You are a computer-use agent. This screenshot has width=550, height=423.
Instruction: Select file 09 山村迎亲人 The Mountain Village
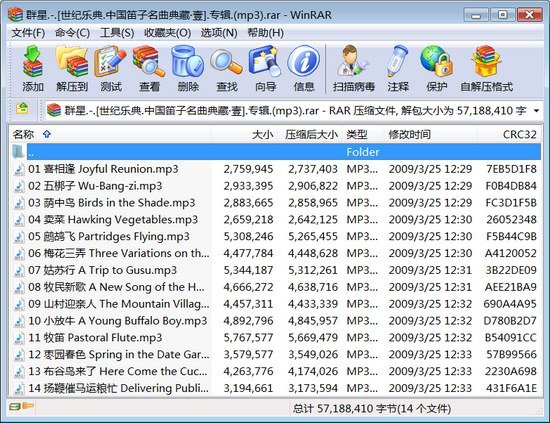[x=276, y=304]
